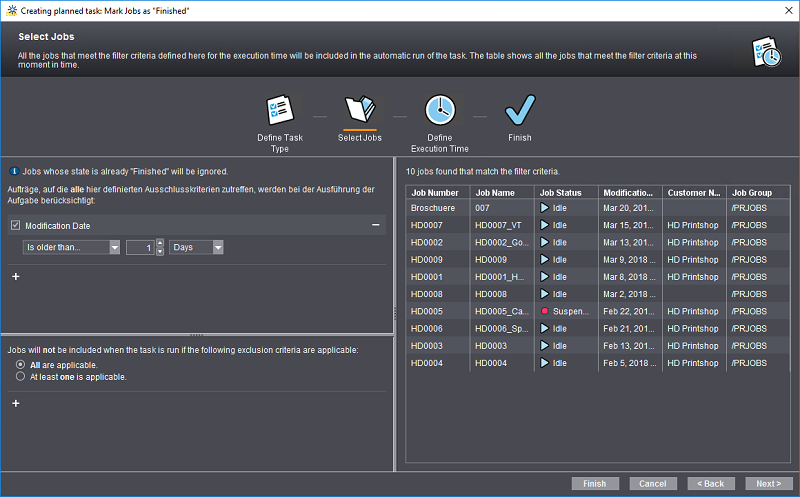
Task: Click the Next > button
Action: click(768, 483)
